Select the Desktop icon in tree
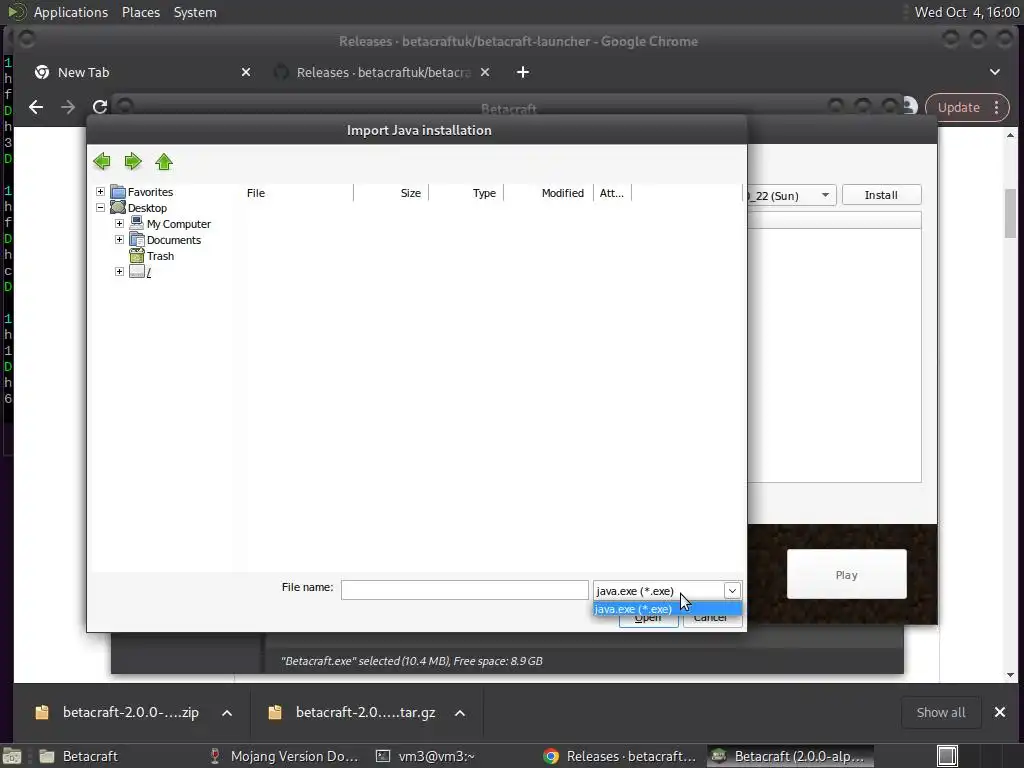The width and height of the screenshot is (1024, 768). pos(118,208)
